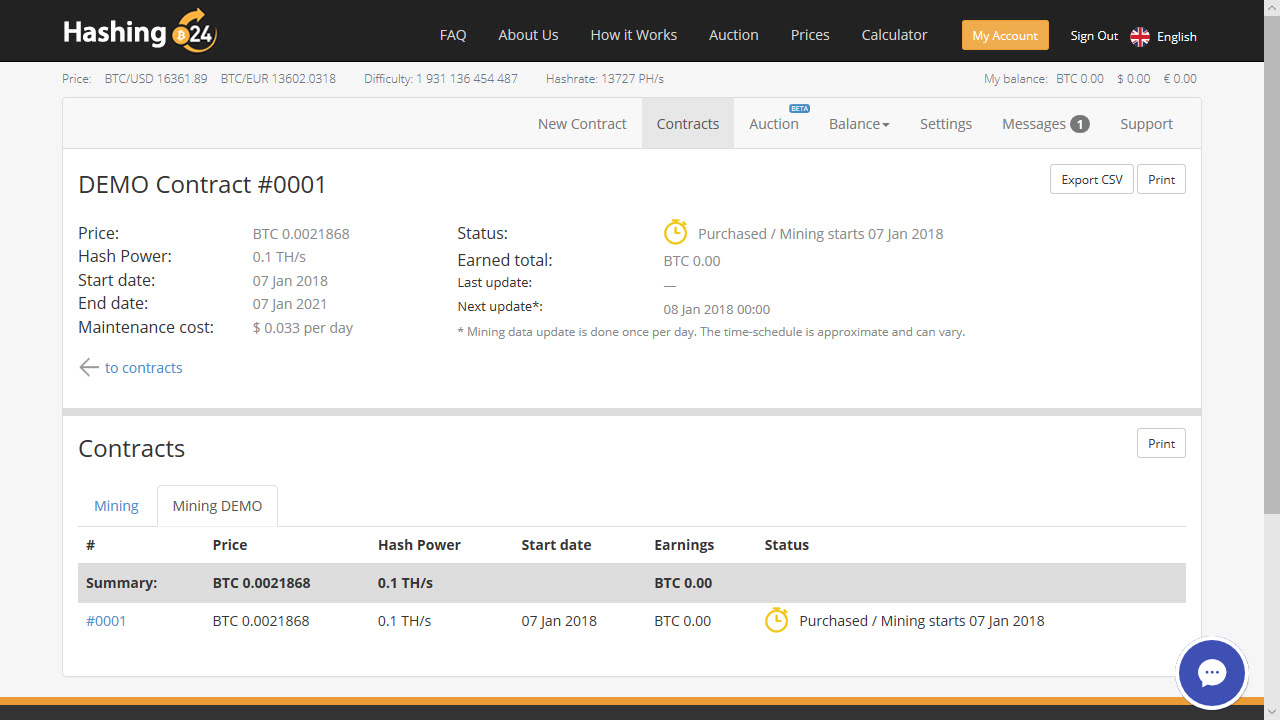The height and width of the screenshot is (720, 1280).
Task: Click the Contracts section heading
Action: [131, 449]
